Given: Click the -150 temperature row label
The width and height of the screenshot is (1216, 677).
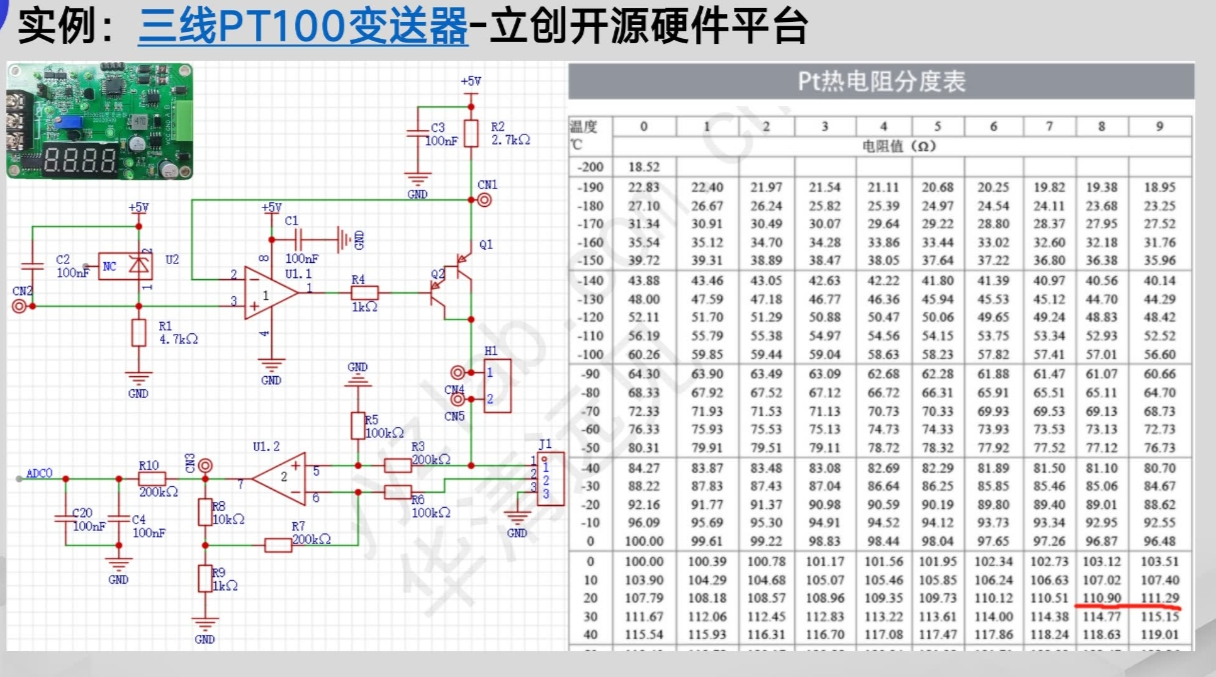Looking at the screenshot, I should point(590,261).
